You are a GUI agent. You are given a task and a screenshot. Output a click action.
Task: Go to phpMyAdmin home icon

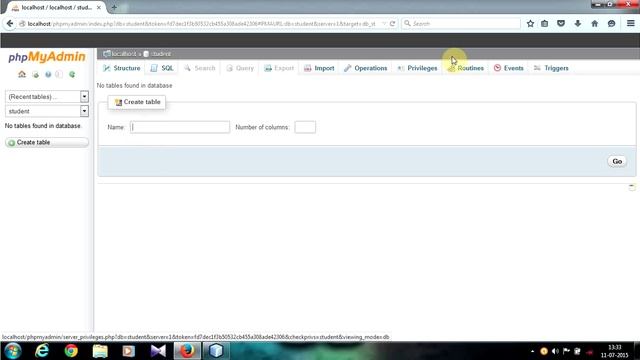(x=22, y=74)
